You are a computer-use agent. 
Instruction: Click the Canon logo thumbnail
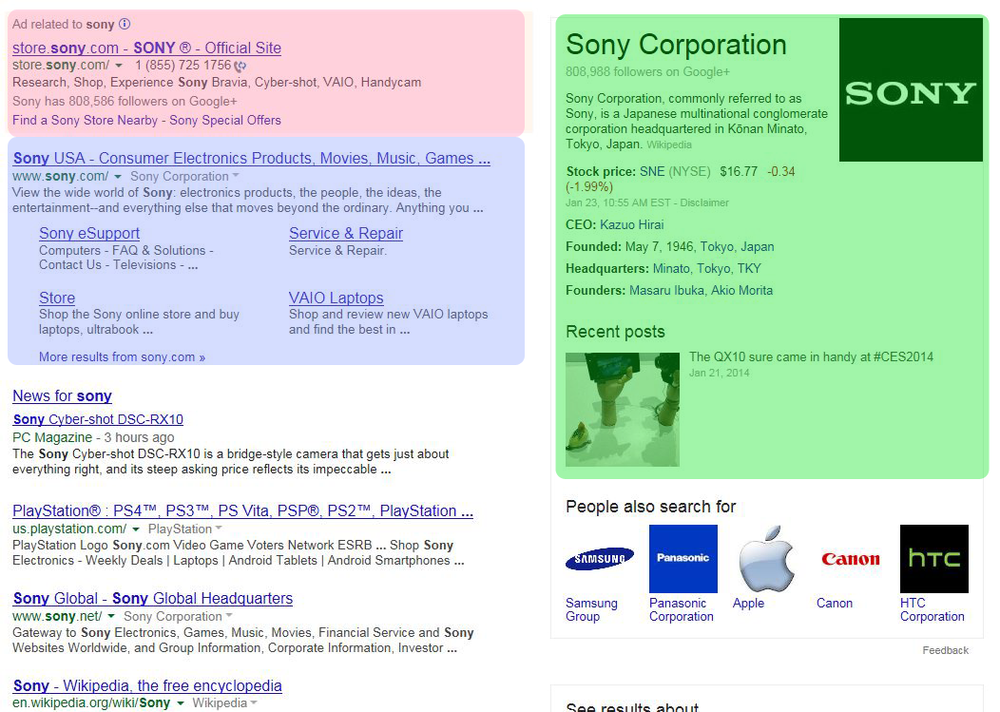pos(850,558)
